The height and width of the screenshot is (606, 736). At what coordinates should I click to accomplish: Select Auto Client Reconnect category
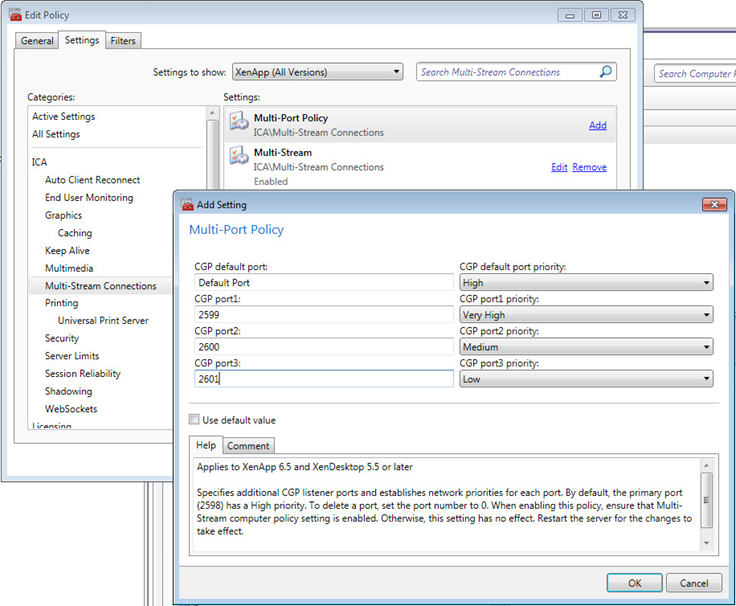[92, 180]
